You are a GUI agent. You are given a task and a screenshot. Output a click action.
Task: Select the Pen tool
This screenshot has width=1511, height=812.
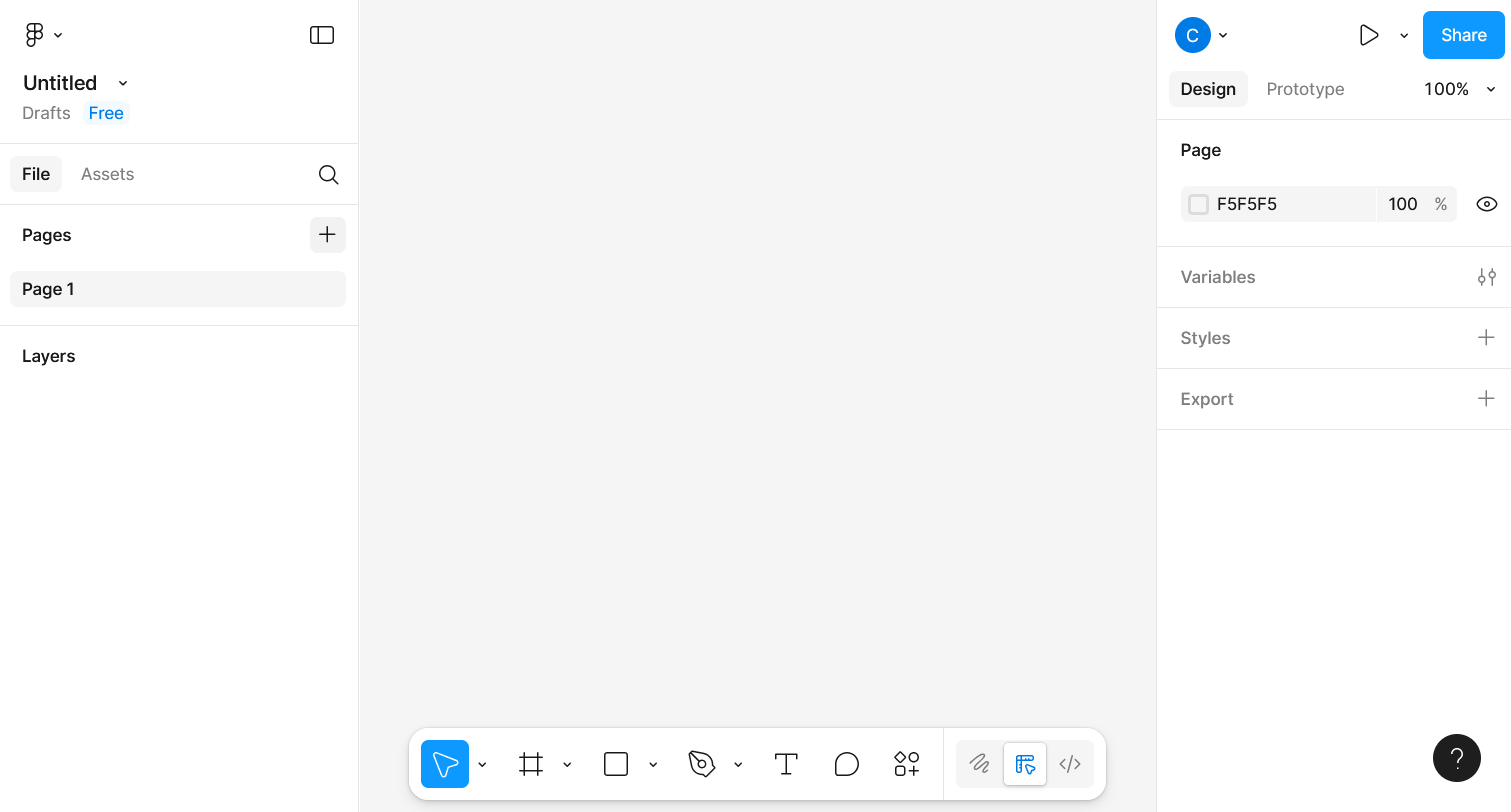(x=702, y=764)
